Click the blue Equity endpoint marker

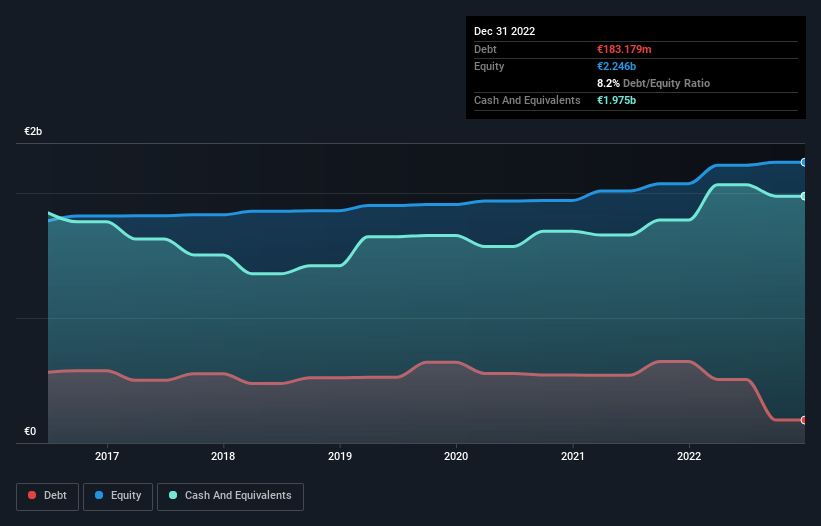point(804,163)
